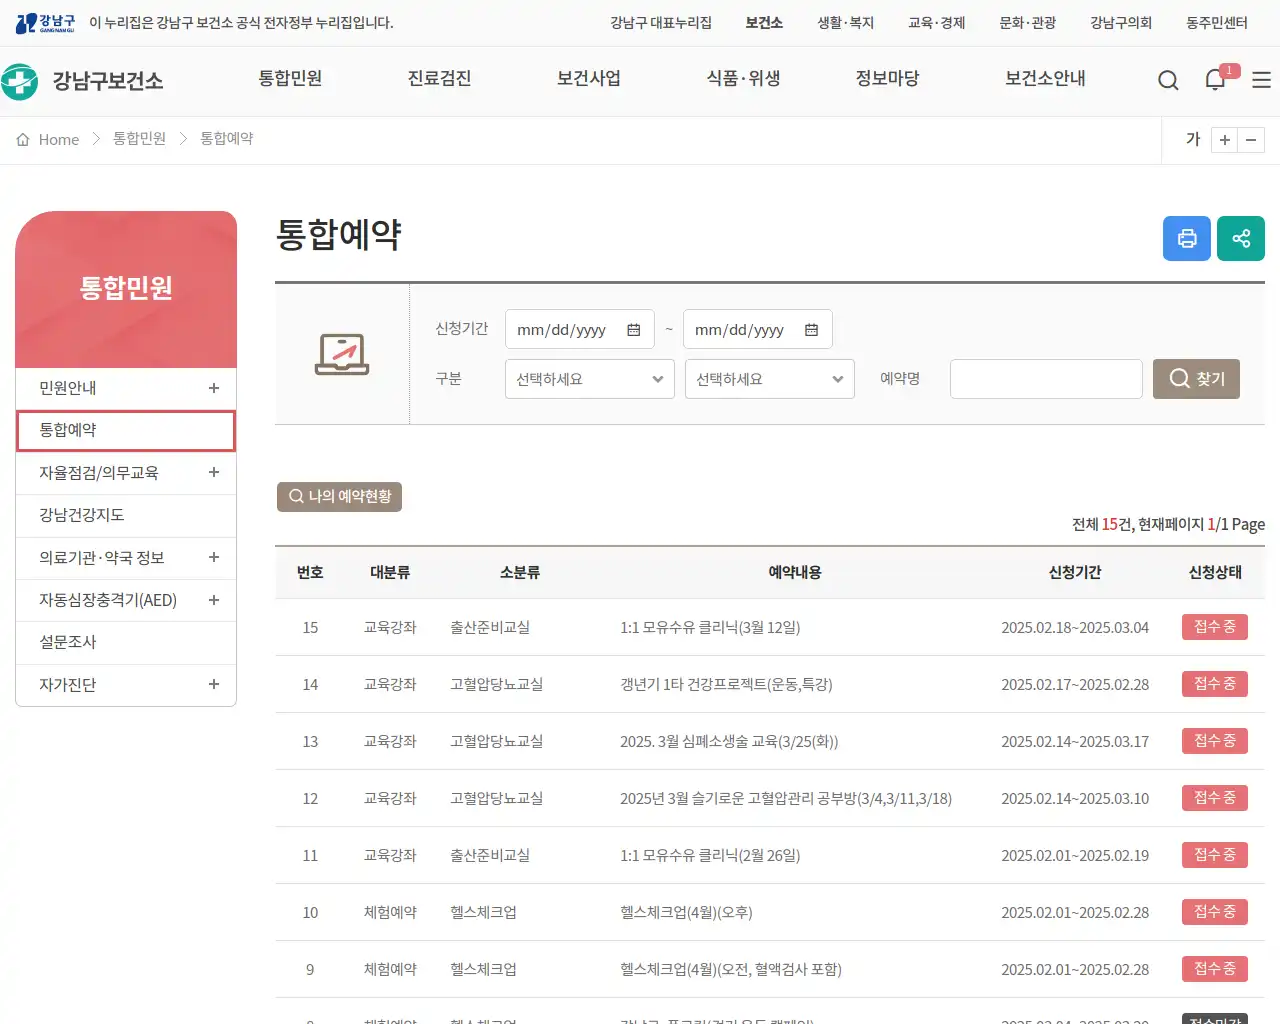Image resolution: width=1280 pixels, height=1024 pixels.
Task: Open the second 선택하세요 dropdown
Action: click(x=769, y=378)
